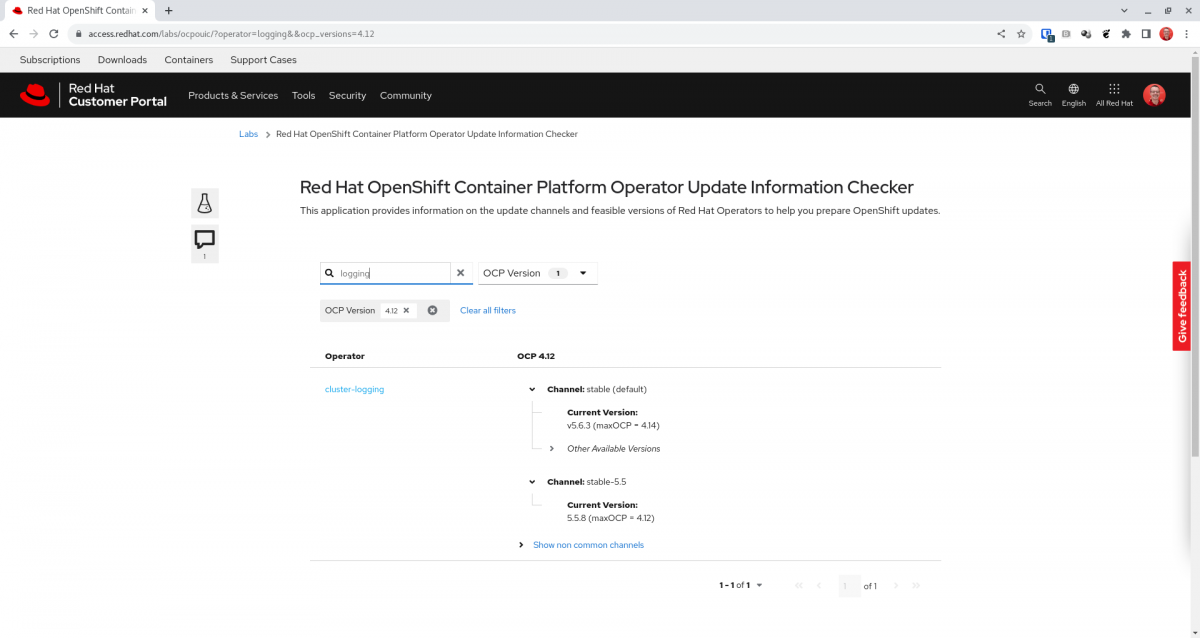Open the Products & Services menu
The width and height of the screenshot is (1200, 638).
tap(232, 96)
